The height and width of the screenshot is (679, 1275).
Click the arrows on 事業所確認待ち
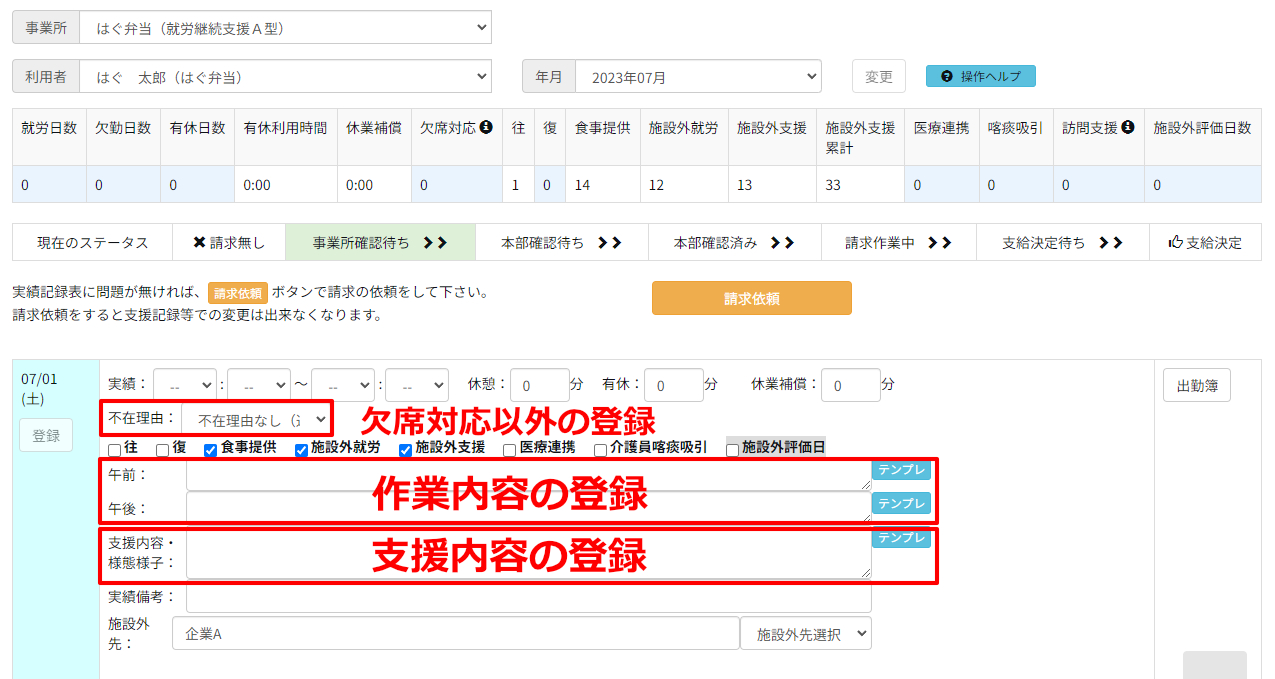pyautogui.click(x=435, y=243)
